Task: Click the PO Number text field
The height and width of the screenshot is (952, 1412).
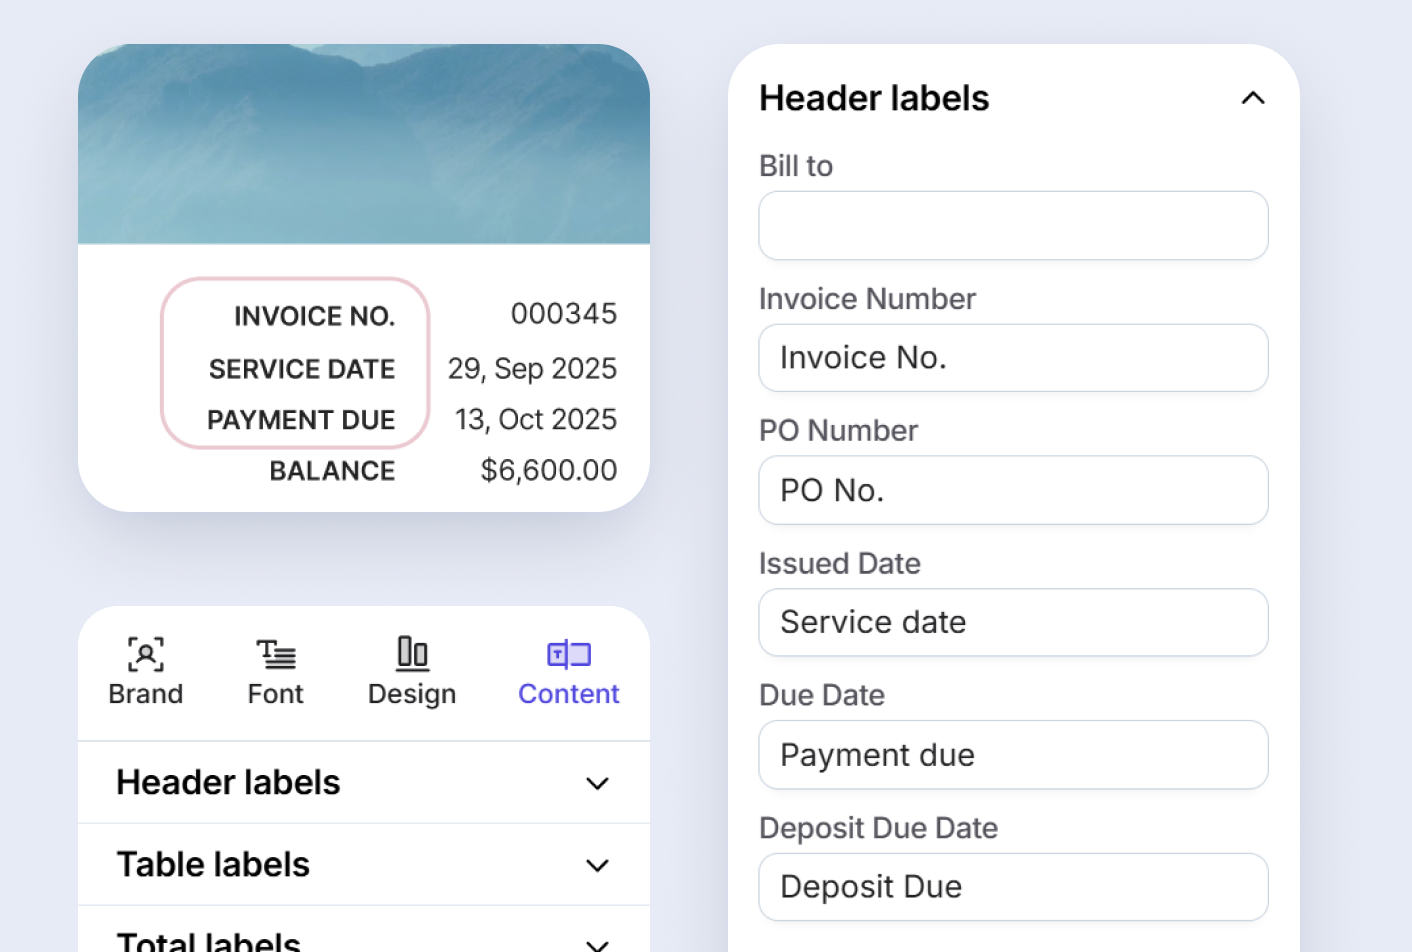Action: (x=1013, y=490)
